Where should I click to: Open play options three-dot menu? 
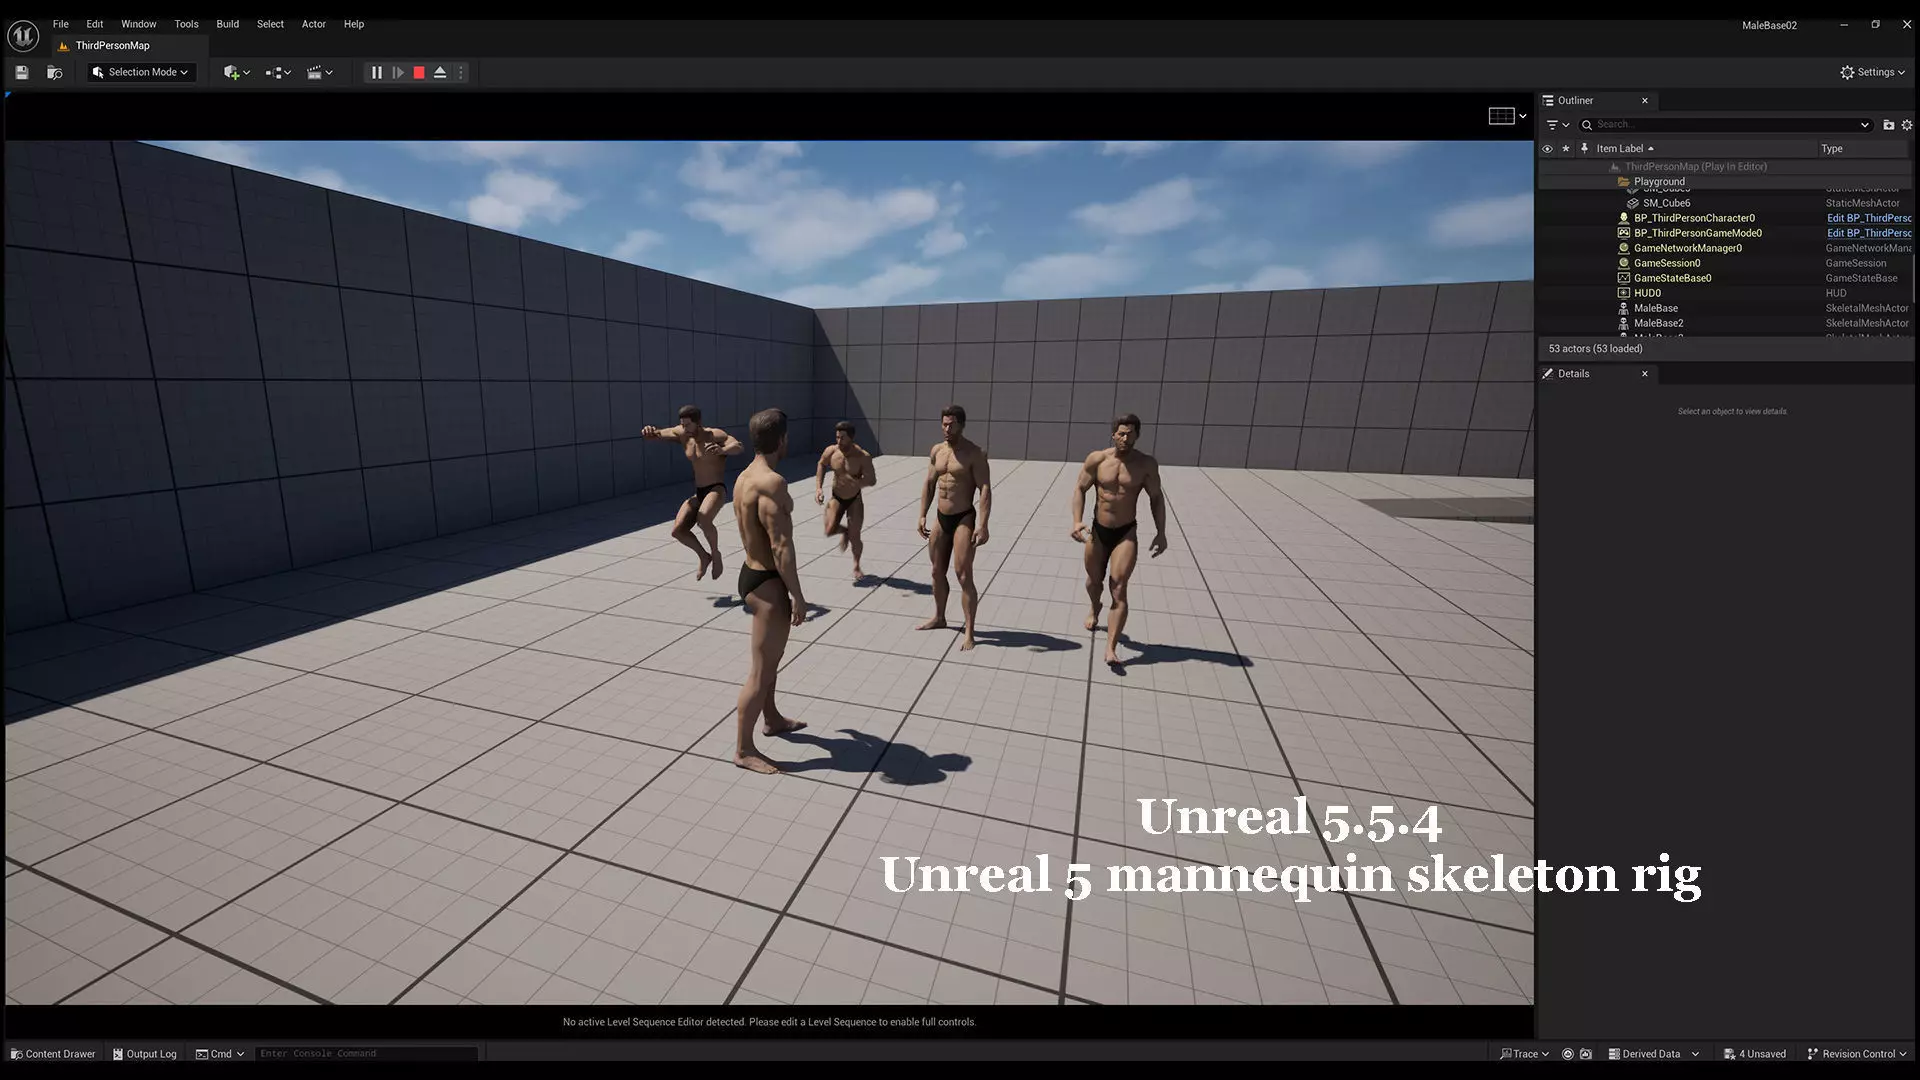pyautogui.click(x=461, y=72)
